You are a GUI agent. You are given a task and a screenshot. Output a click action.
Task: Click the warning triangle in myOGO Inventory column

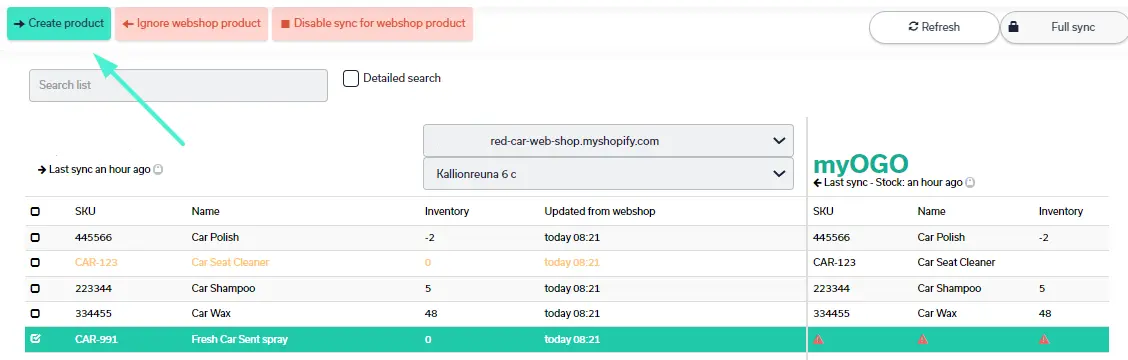[1044, 339]
